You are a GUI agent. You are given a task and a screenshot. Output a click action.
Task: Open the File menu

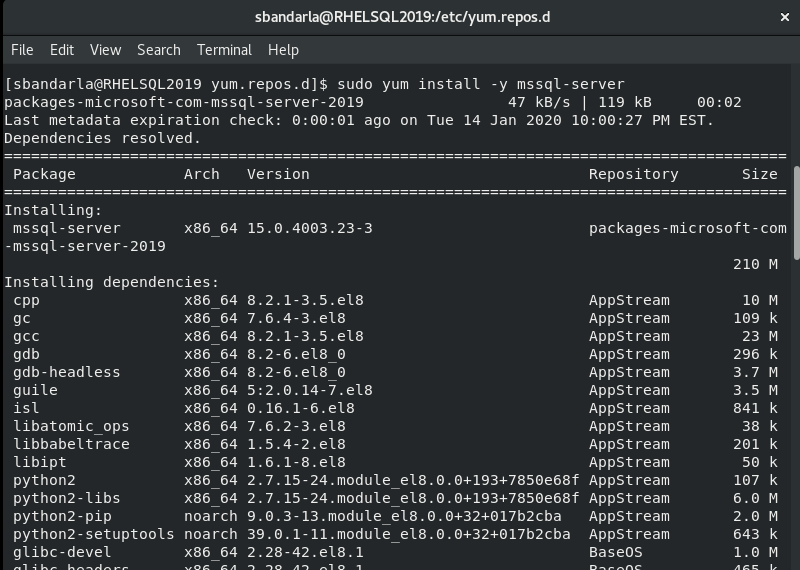pyautogui.click(x=21, y=49)
